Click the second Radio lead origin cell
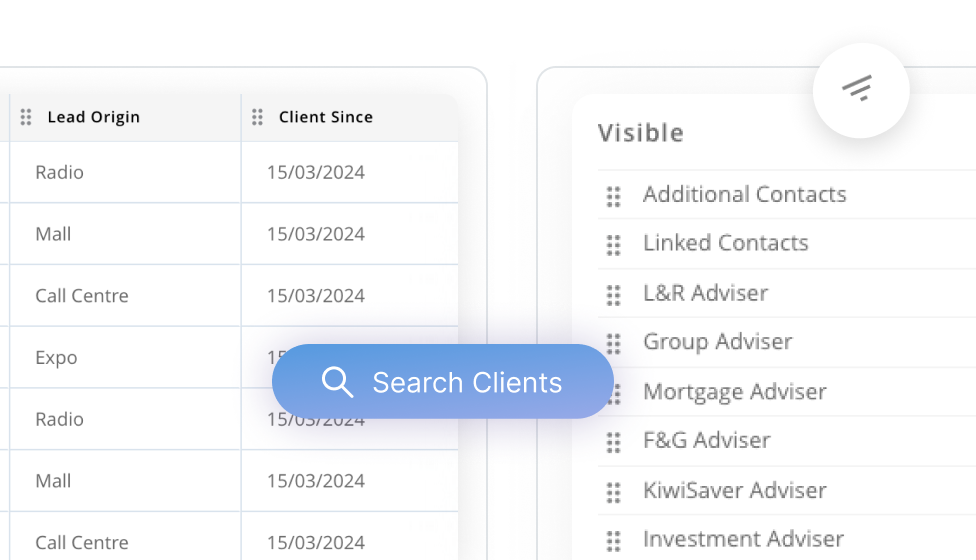 tap(125, 419)
